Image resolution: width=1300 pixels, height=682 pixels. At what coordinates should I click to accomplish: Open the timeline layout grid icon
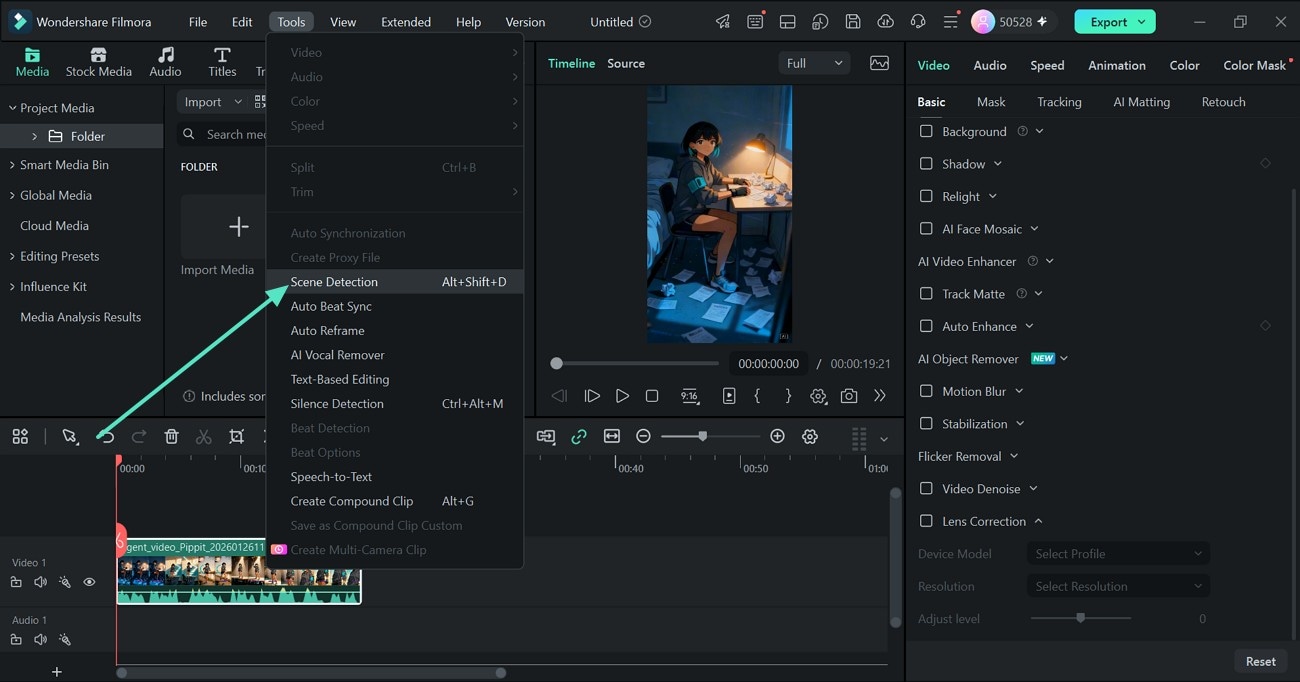pos(20,437)
